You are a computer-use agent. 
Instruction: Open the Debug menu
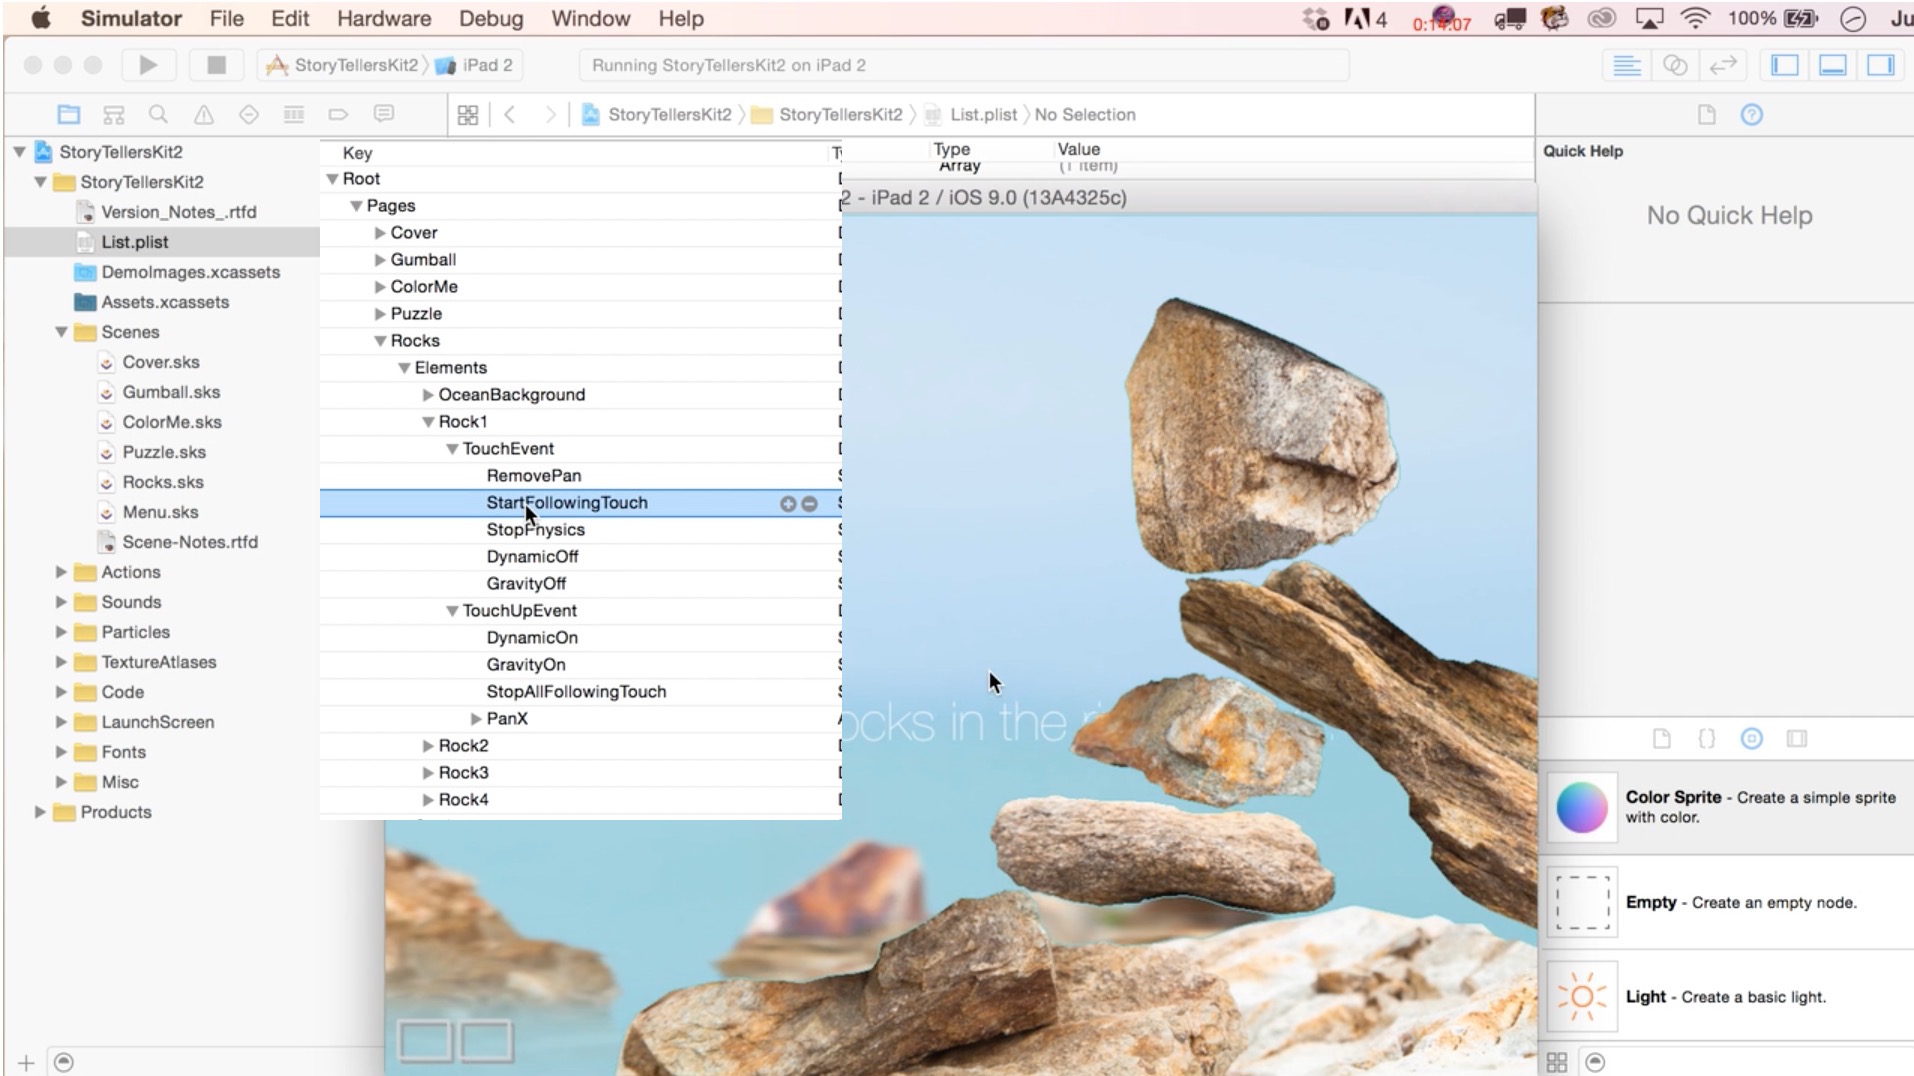pos(490,18)
